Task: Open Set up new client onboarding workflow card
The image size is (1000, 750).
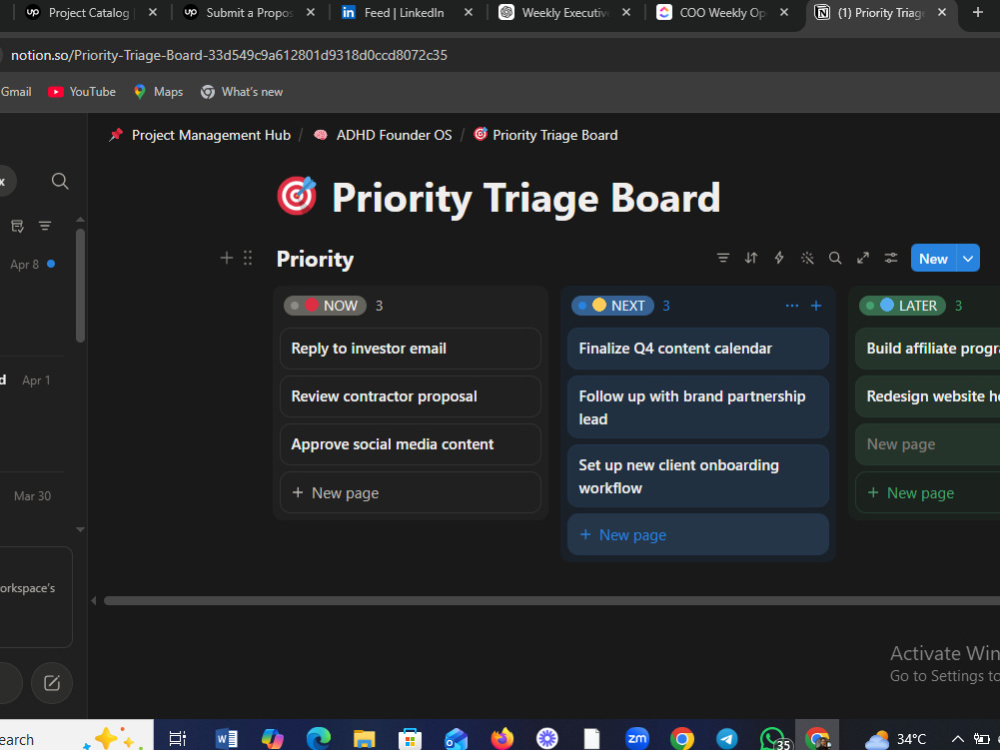Action: tap(698, 476)
